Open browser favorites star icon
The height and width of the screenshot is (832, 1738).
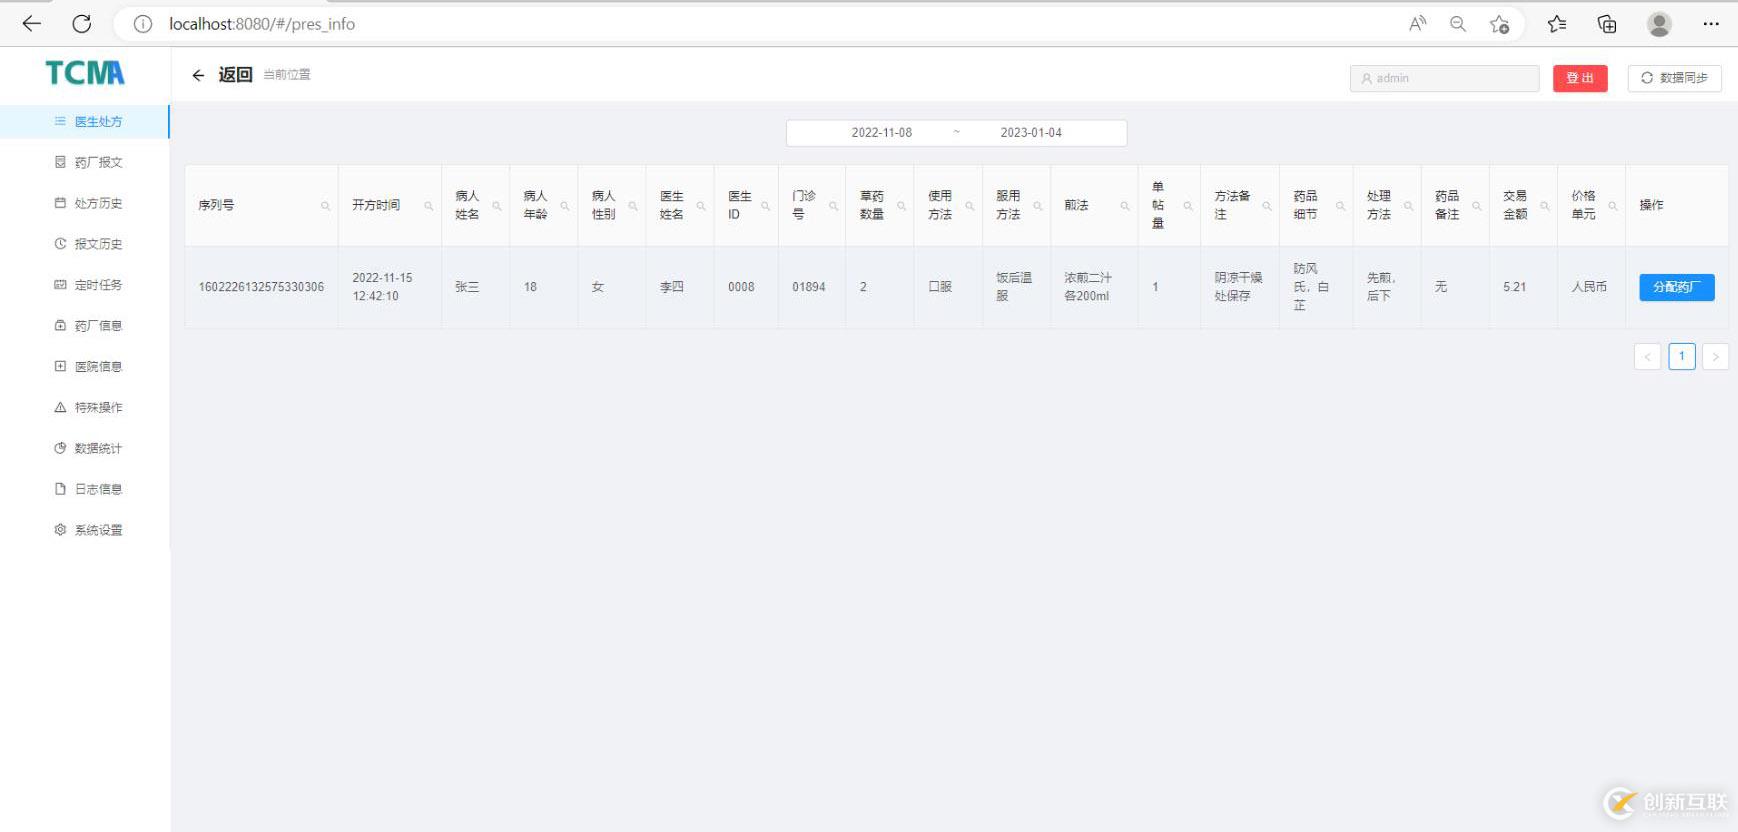coord(1556,24)
